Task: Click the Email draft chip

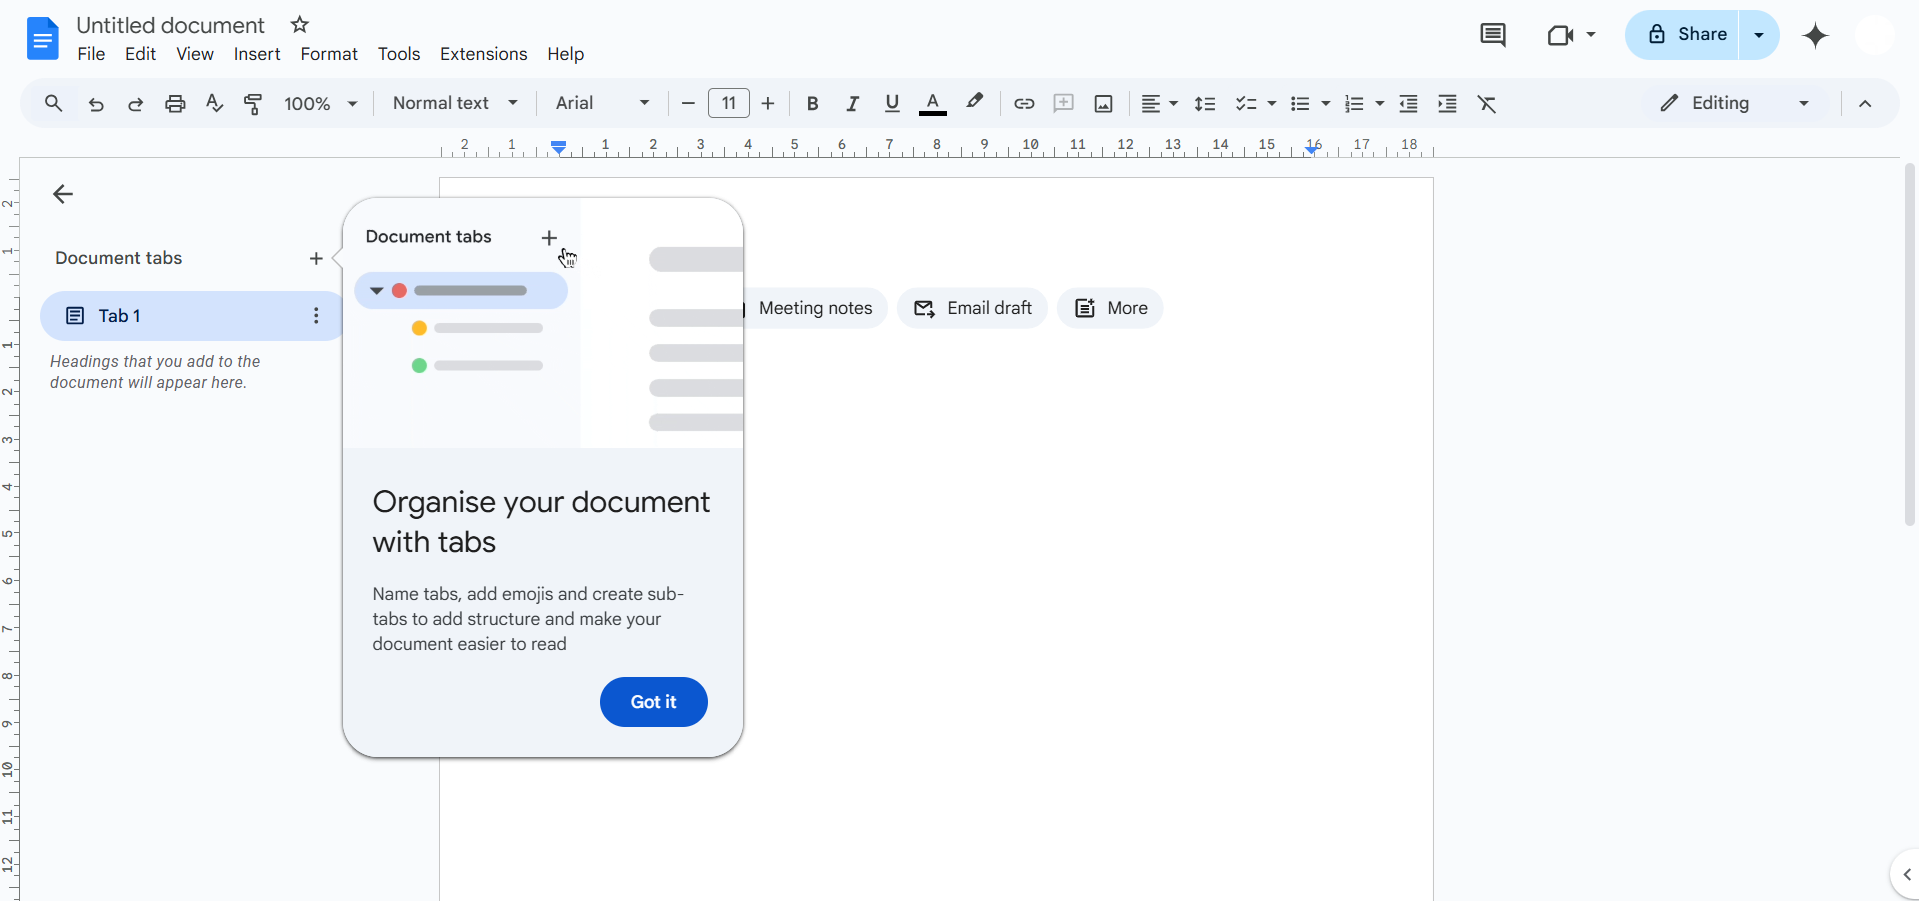Action: coord(972,308)
